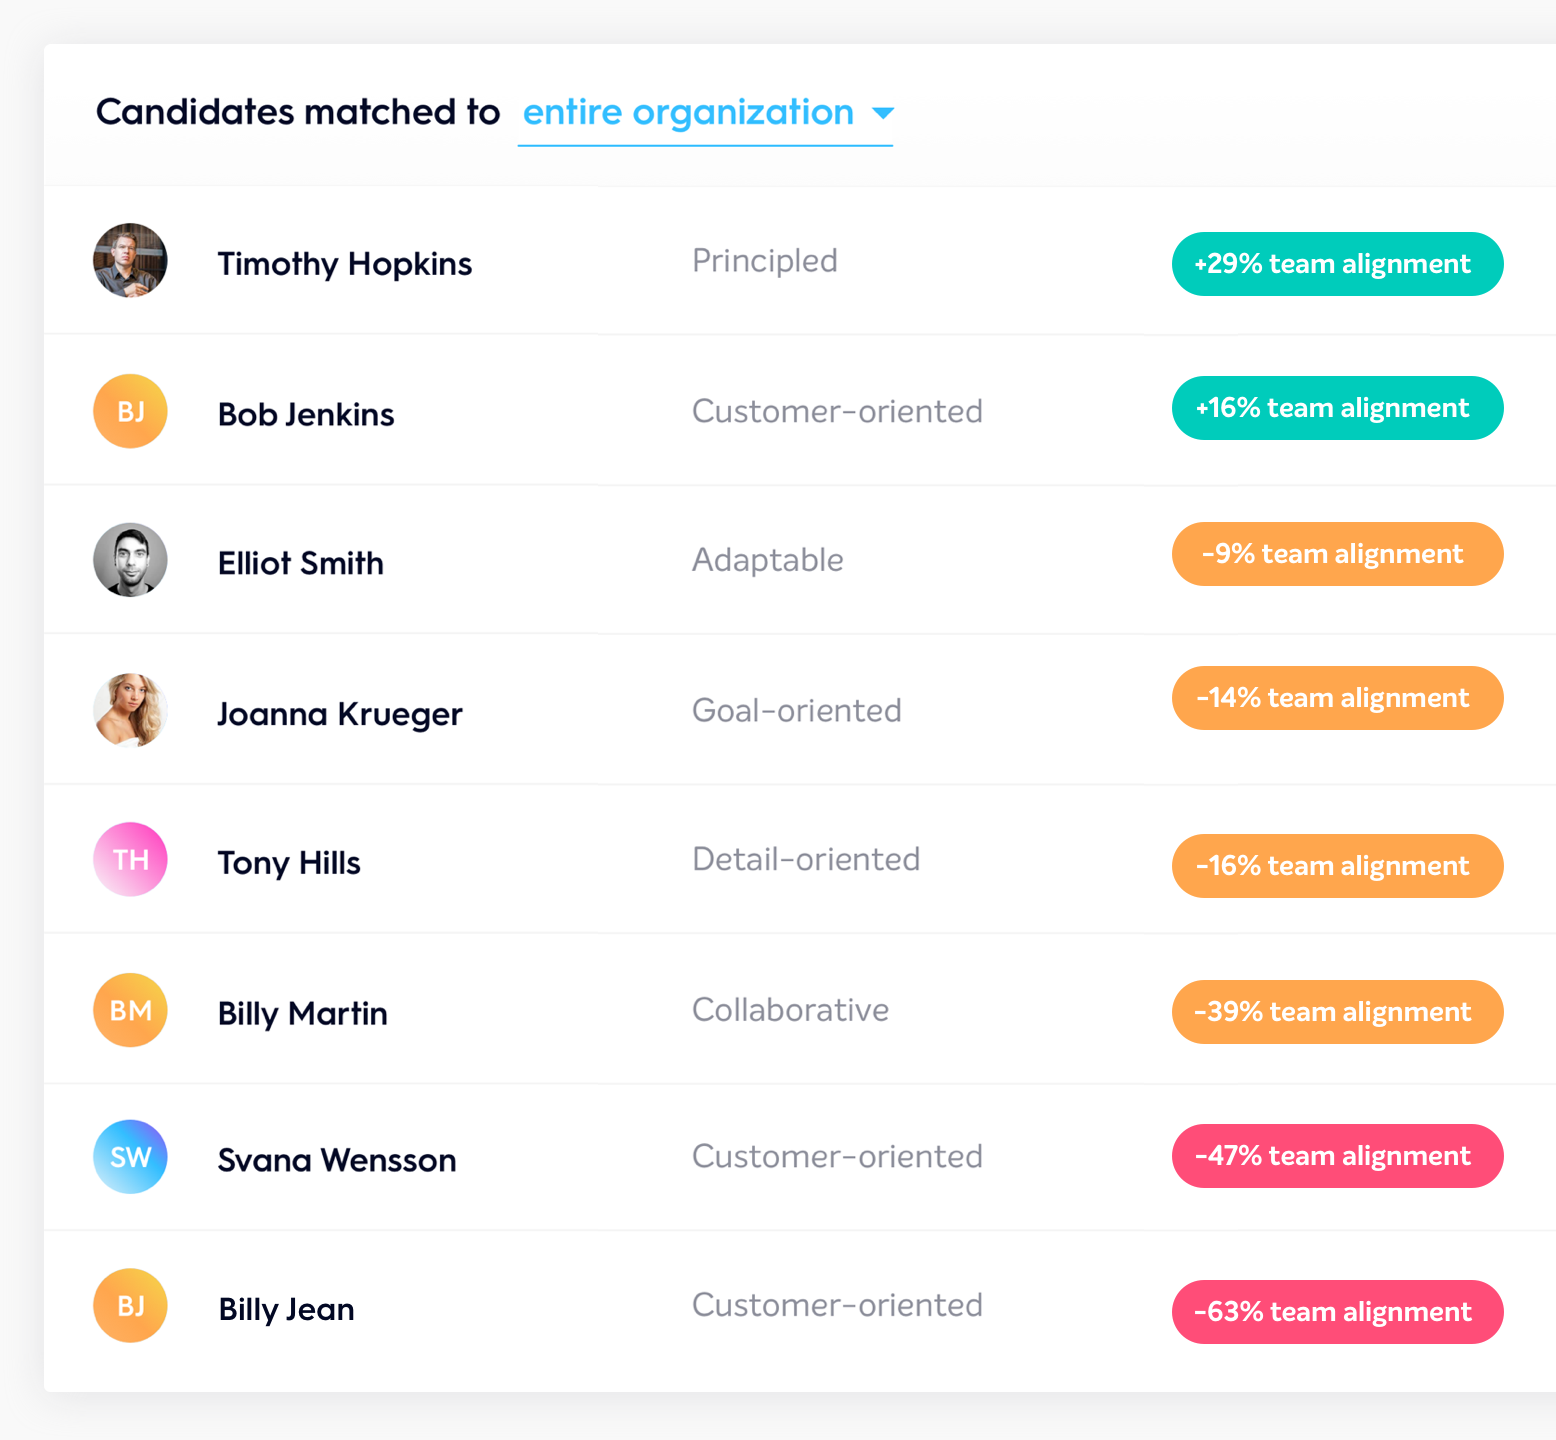The width and height of the screenshot is (1556, 1440).
Task: Click the +29% team alignment badge
Action: pos(1337,264)
